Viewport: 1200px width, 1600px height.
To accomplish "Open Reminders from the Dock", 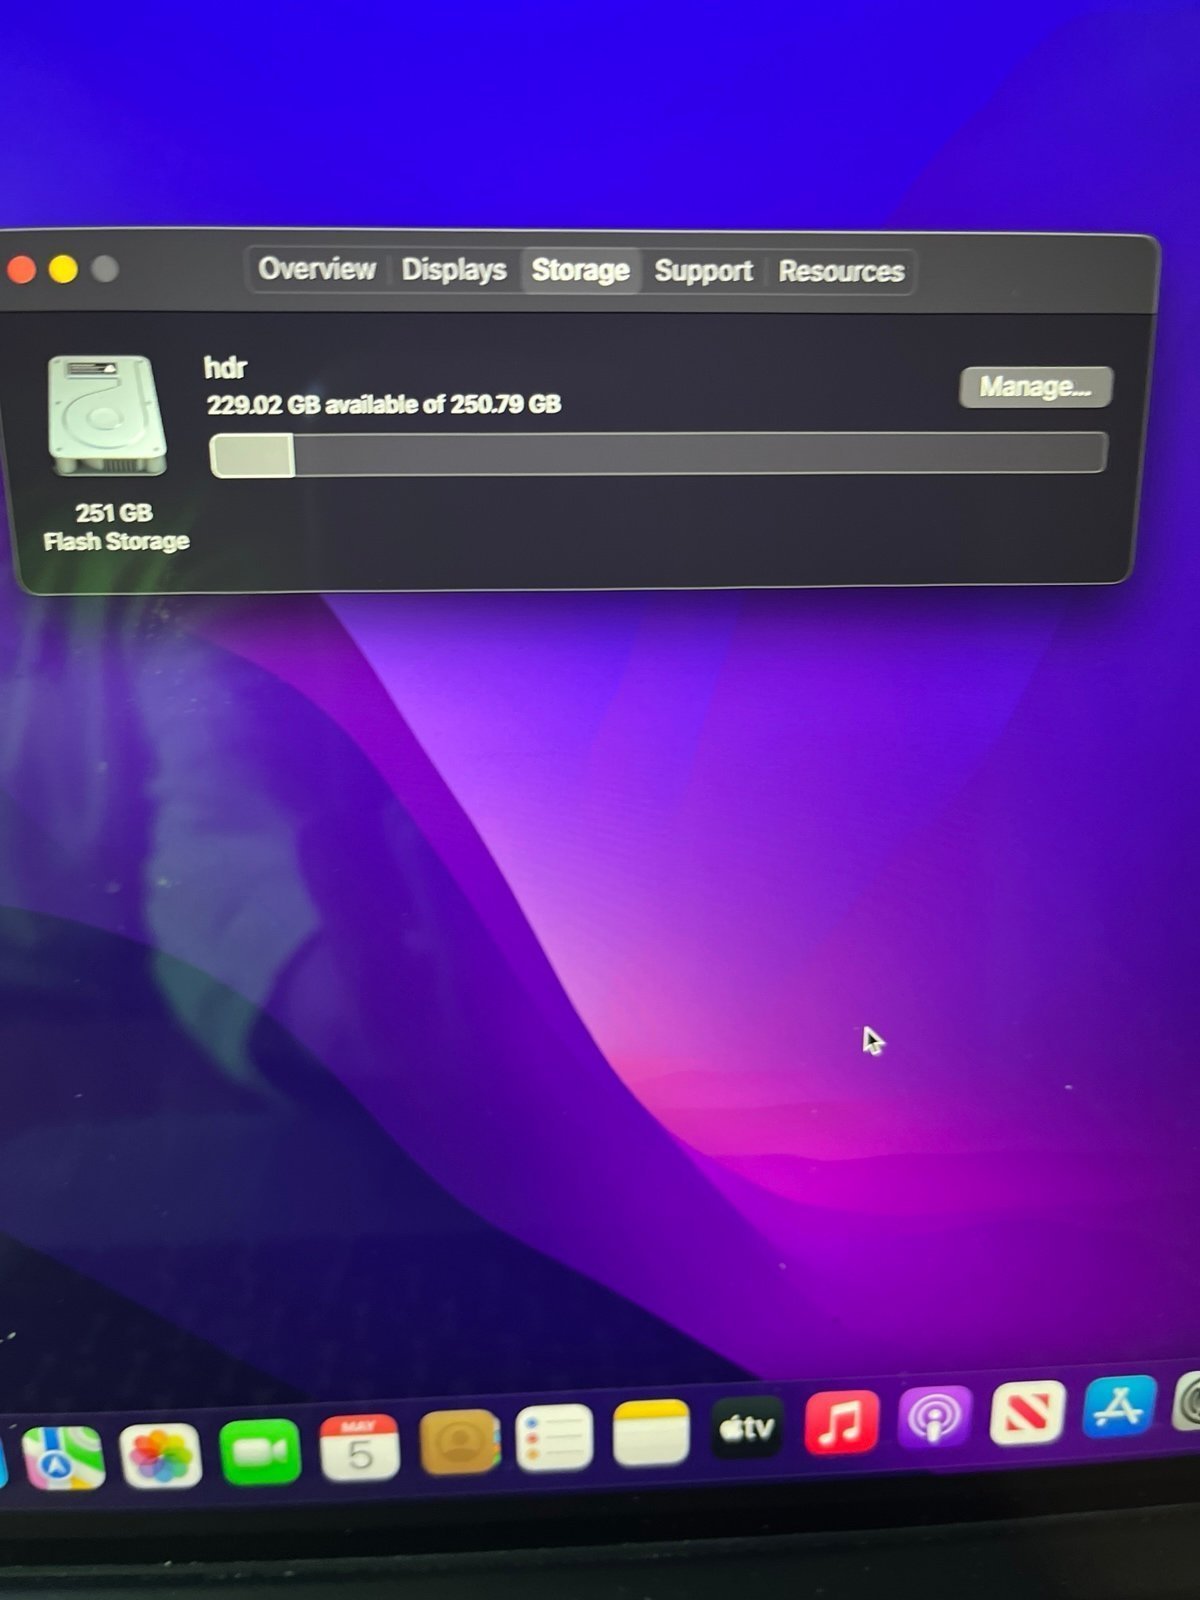I will click(555, 1438).
